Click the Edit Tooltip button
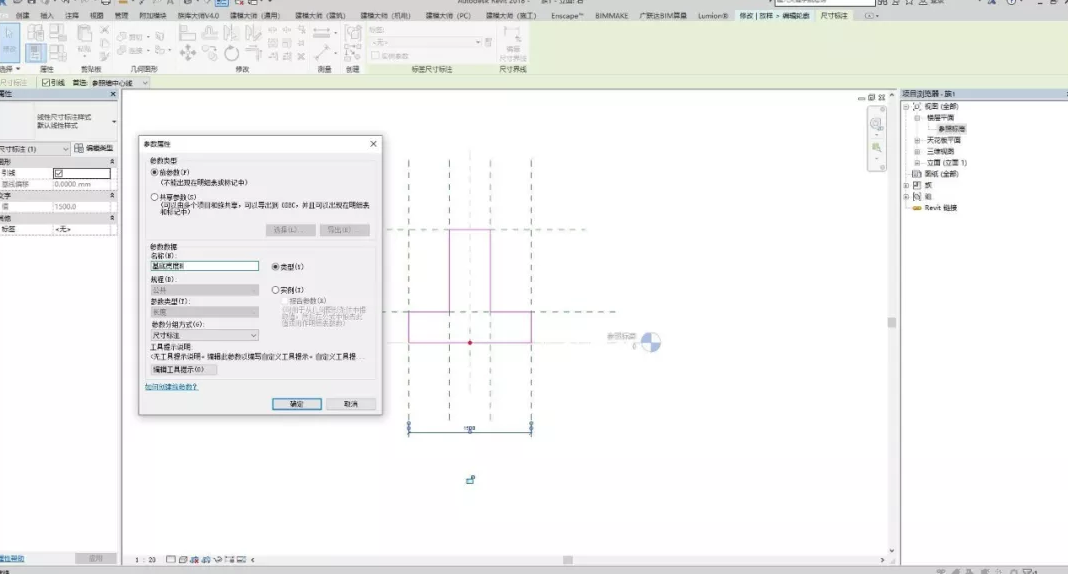 (183, 370)
